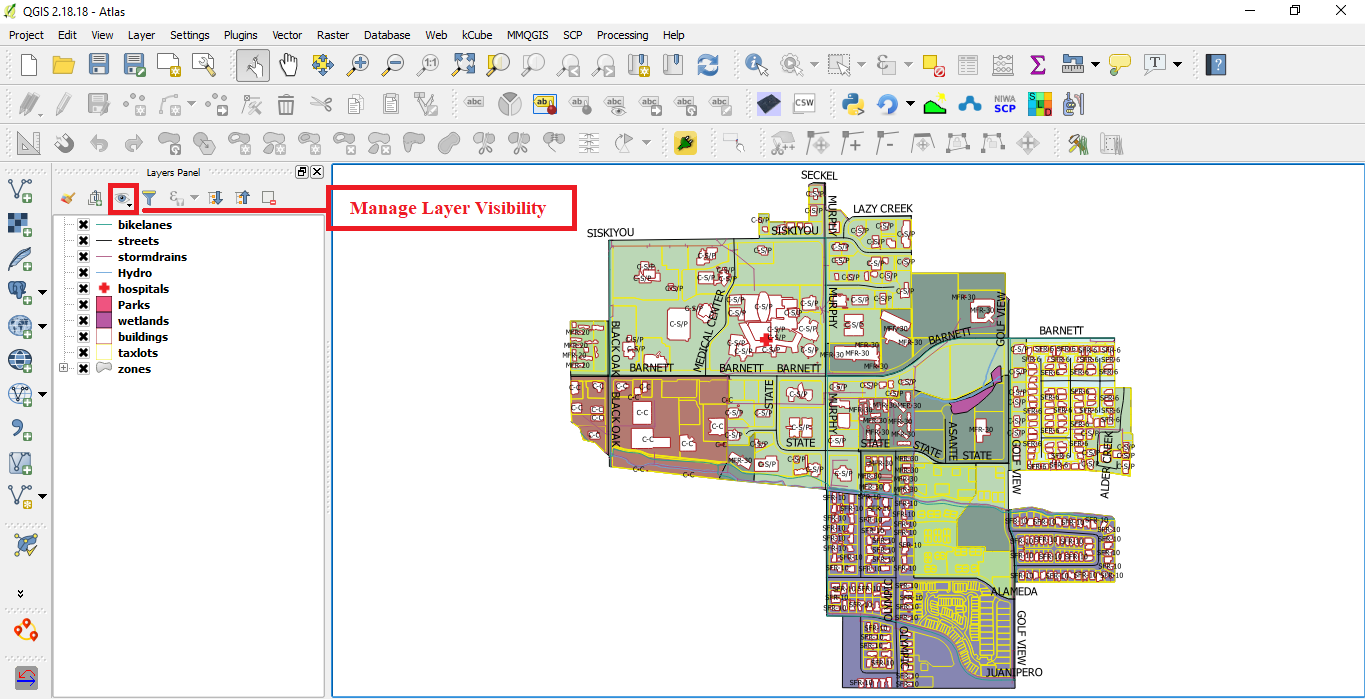Open the Manage Layer Visibility eye dropdown

click(123, 198)
